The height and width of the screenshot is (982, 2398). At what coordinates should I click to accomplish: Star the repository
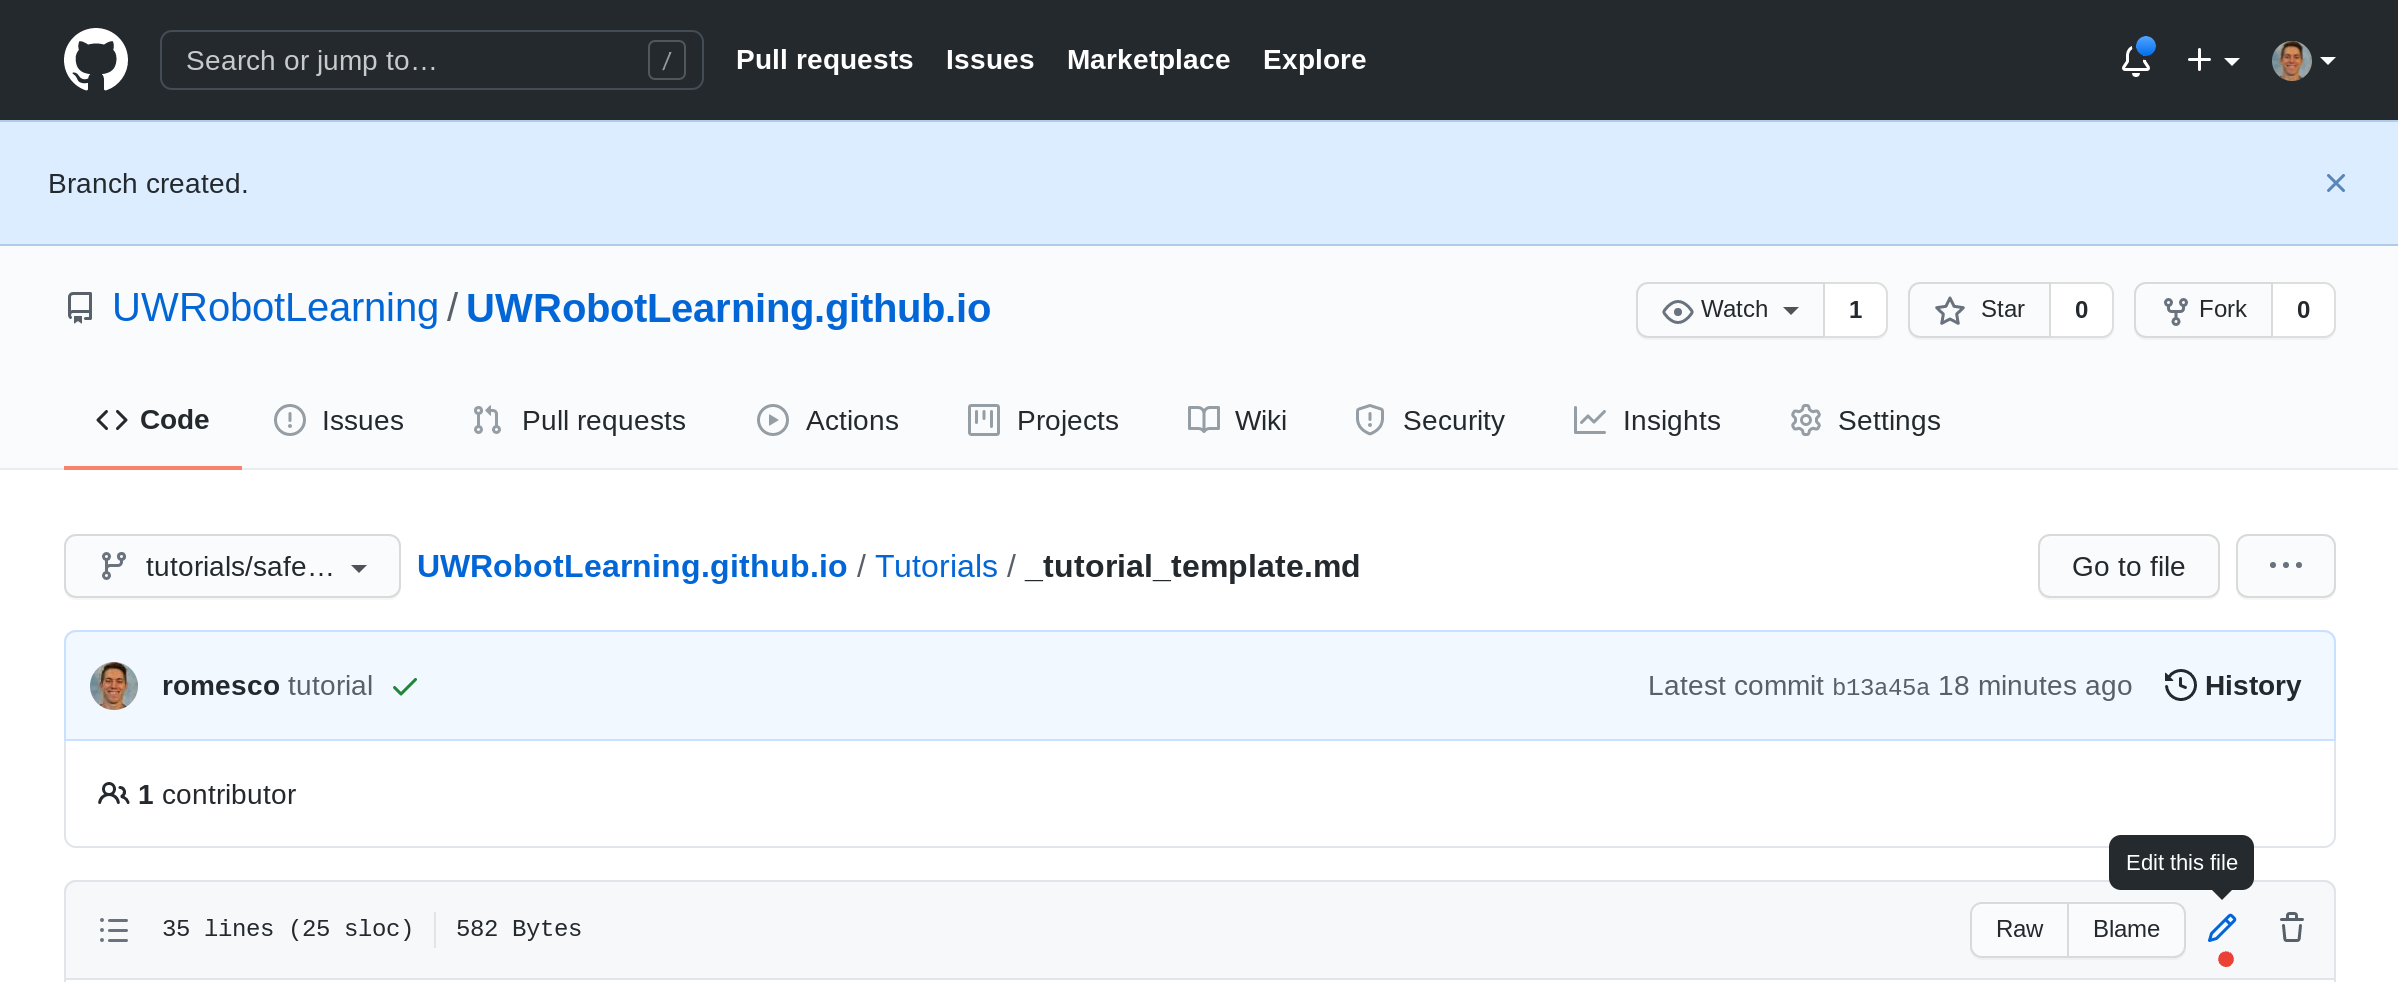(1979, 310)
